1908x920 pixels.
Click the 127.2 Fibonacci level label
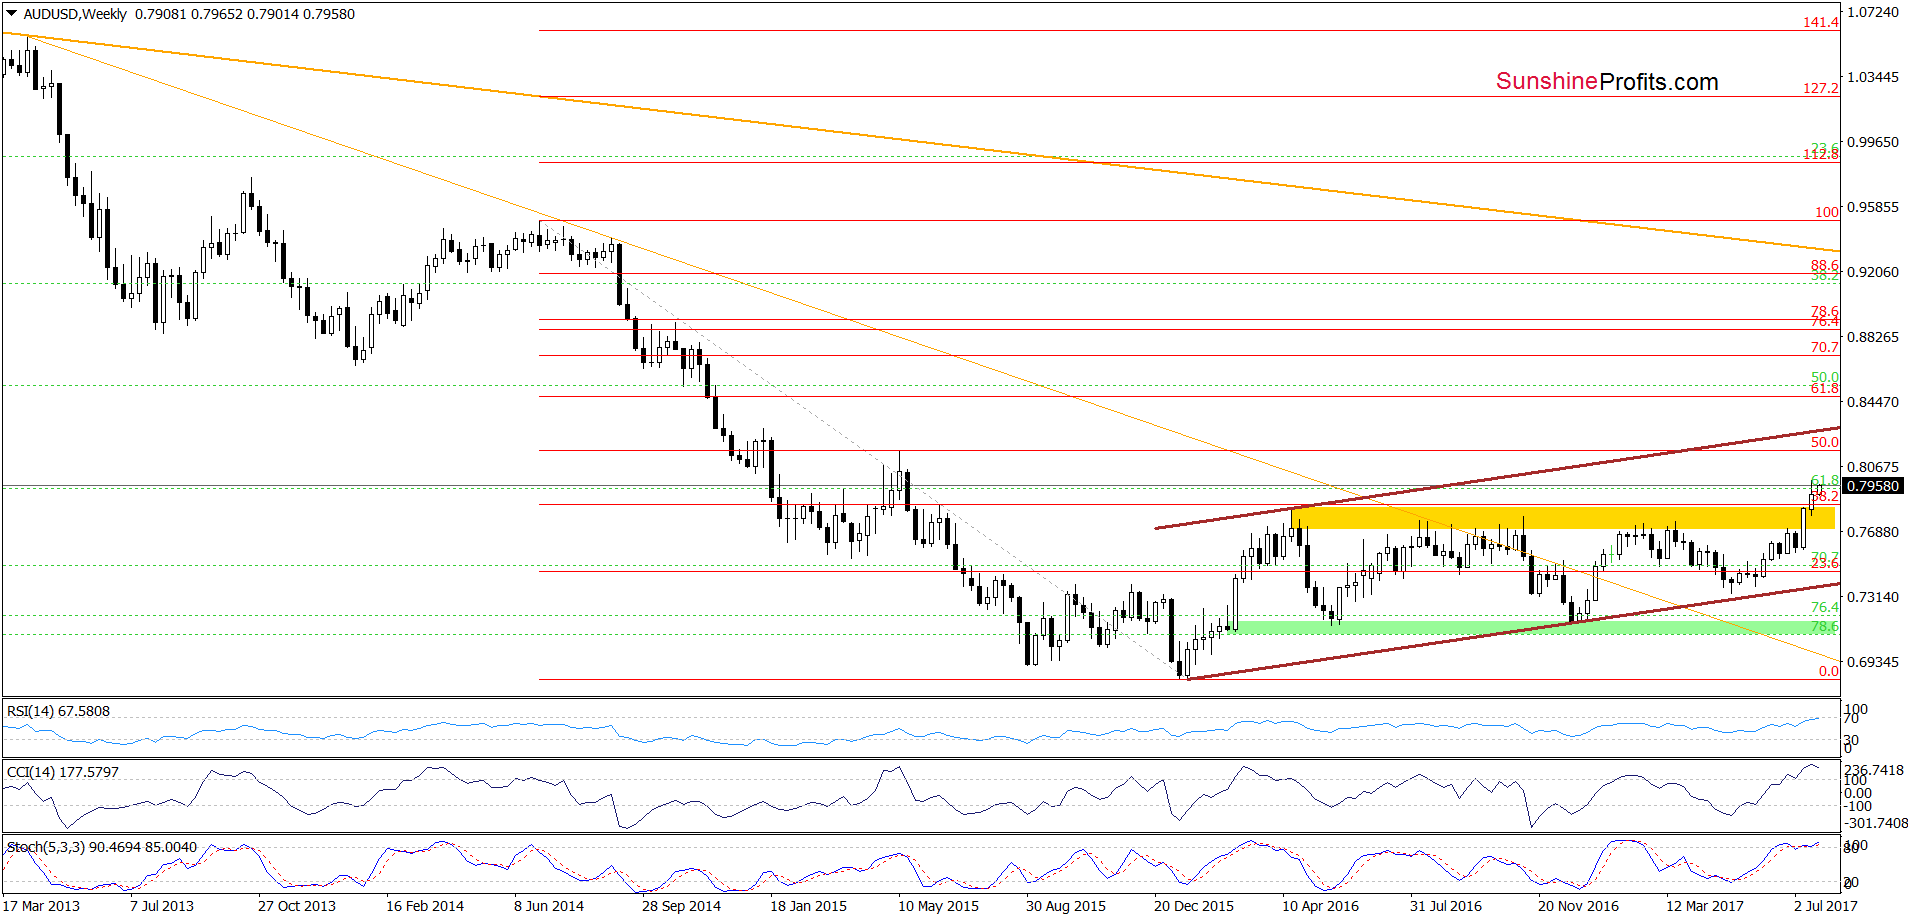pyautogui.click(x=1821, y=88)
